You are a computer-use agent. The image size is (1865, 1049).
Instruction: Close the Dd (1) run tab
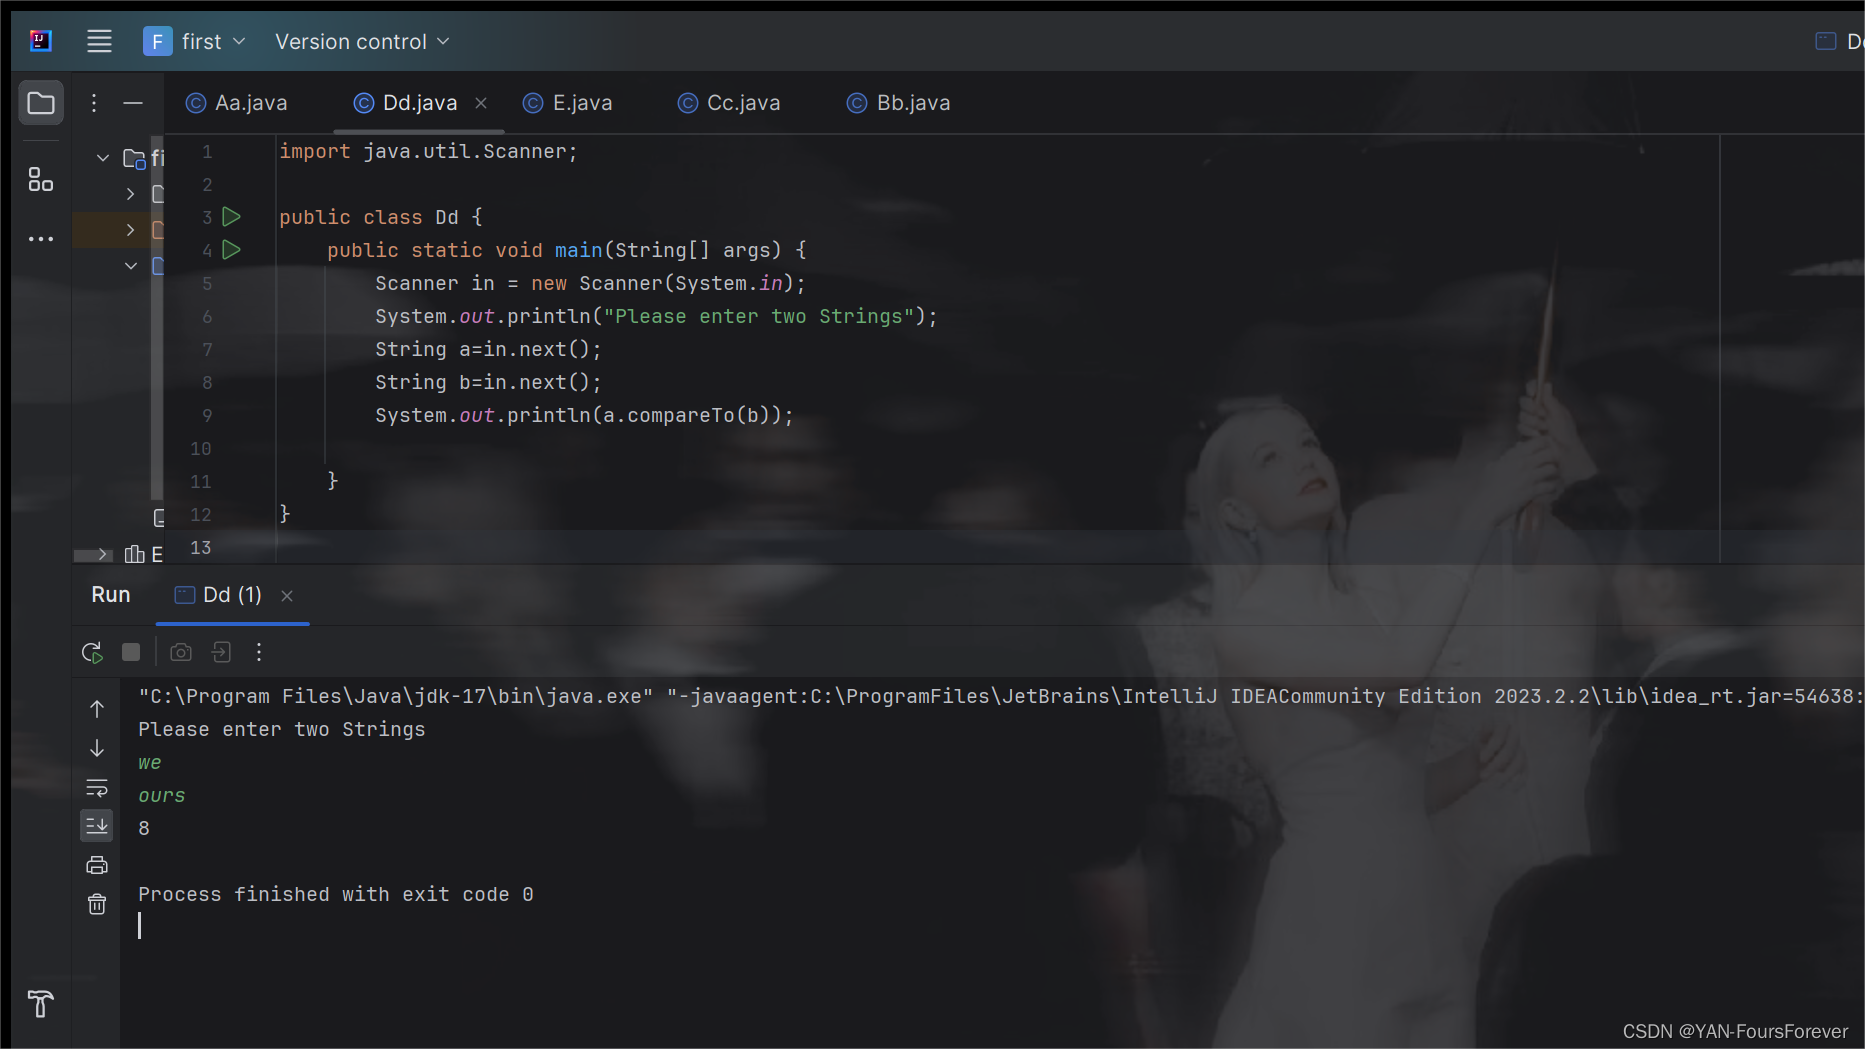pyautogui.click(x=287, y=595)
